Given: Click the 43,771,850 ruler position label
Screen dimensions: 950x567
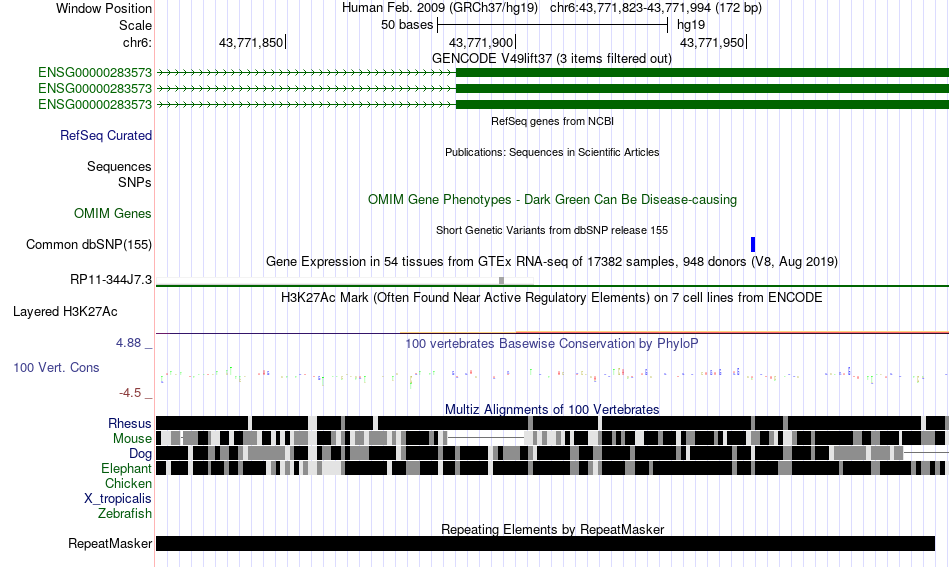Looking at the screenshot, I should point(251,43).
